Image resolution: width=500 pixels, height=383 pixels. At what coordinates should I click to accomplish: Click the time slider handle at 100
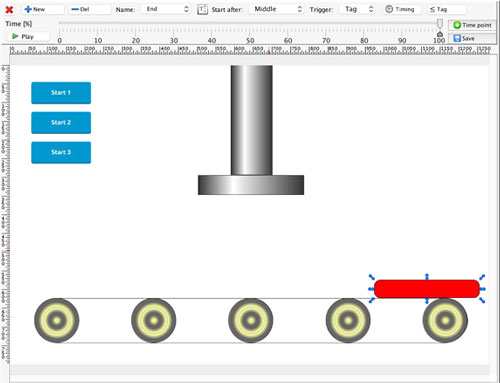[x=440, y=24]
